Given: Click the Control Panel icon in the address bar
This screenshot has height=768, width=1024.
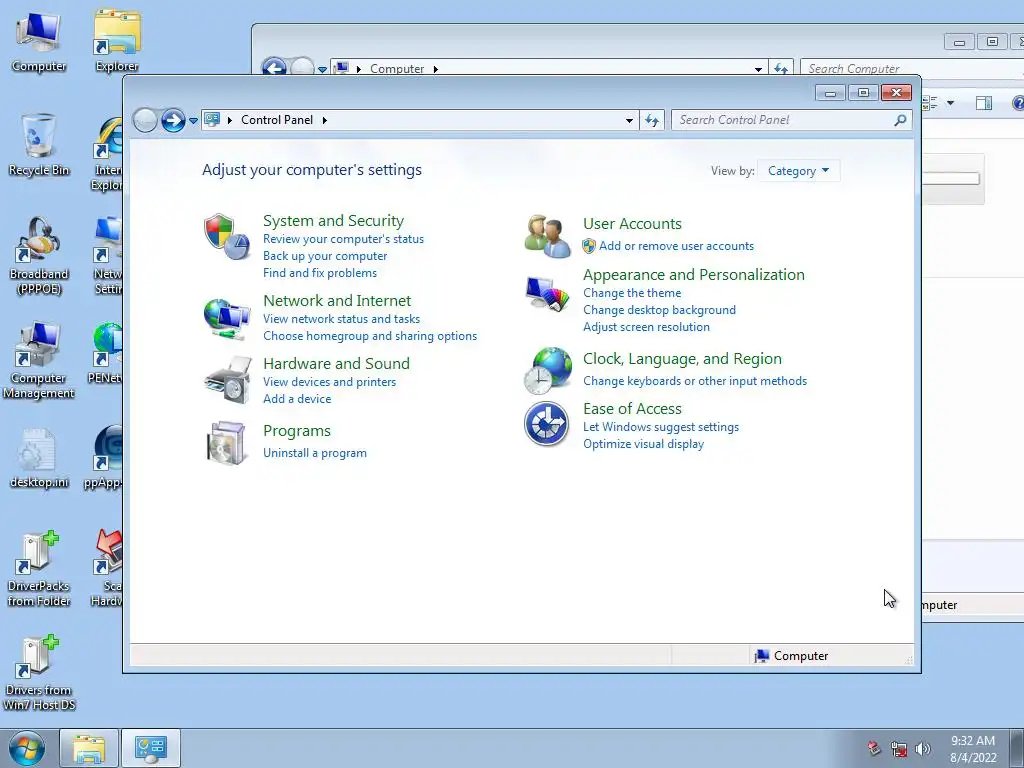Looking at the screenshot, I should click(x=212, y=120).
